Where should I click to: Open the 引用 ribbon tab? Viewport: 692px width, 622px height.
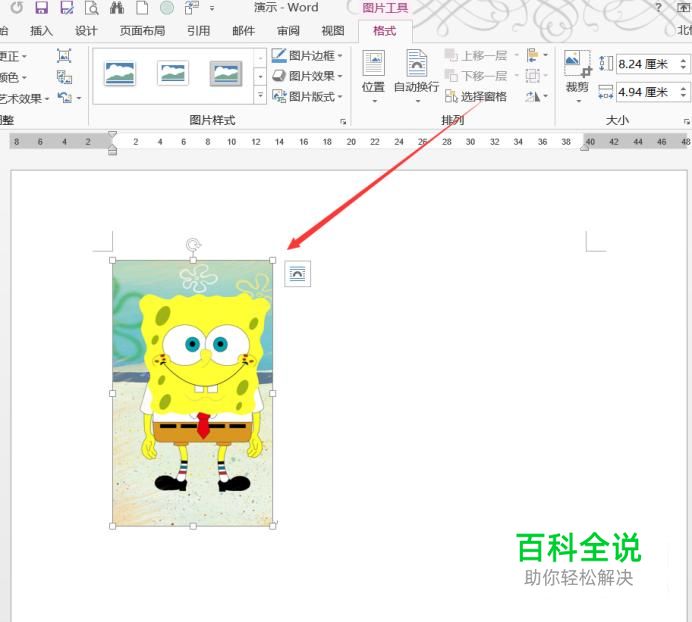click(x=198, y=31)
